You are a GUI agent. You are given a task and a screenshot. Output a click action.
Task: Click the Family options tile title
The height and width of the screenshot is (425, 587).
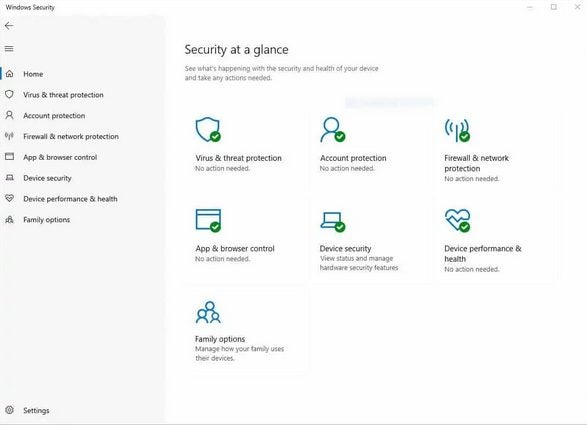tap(220, 339)
